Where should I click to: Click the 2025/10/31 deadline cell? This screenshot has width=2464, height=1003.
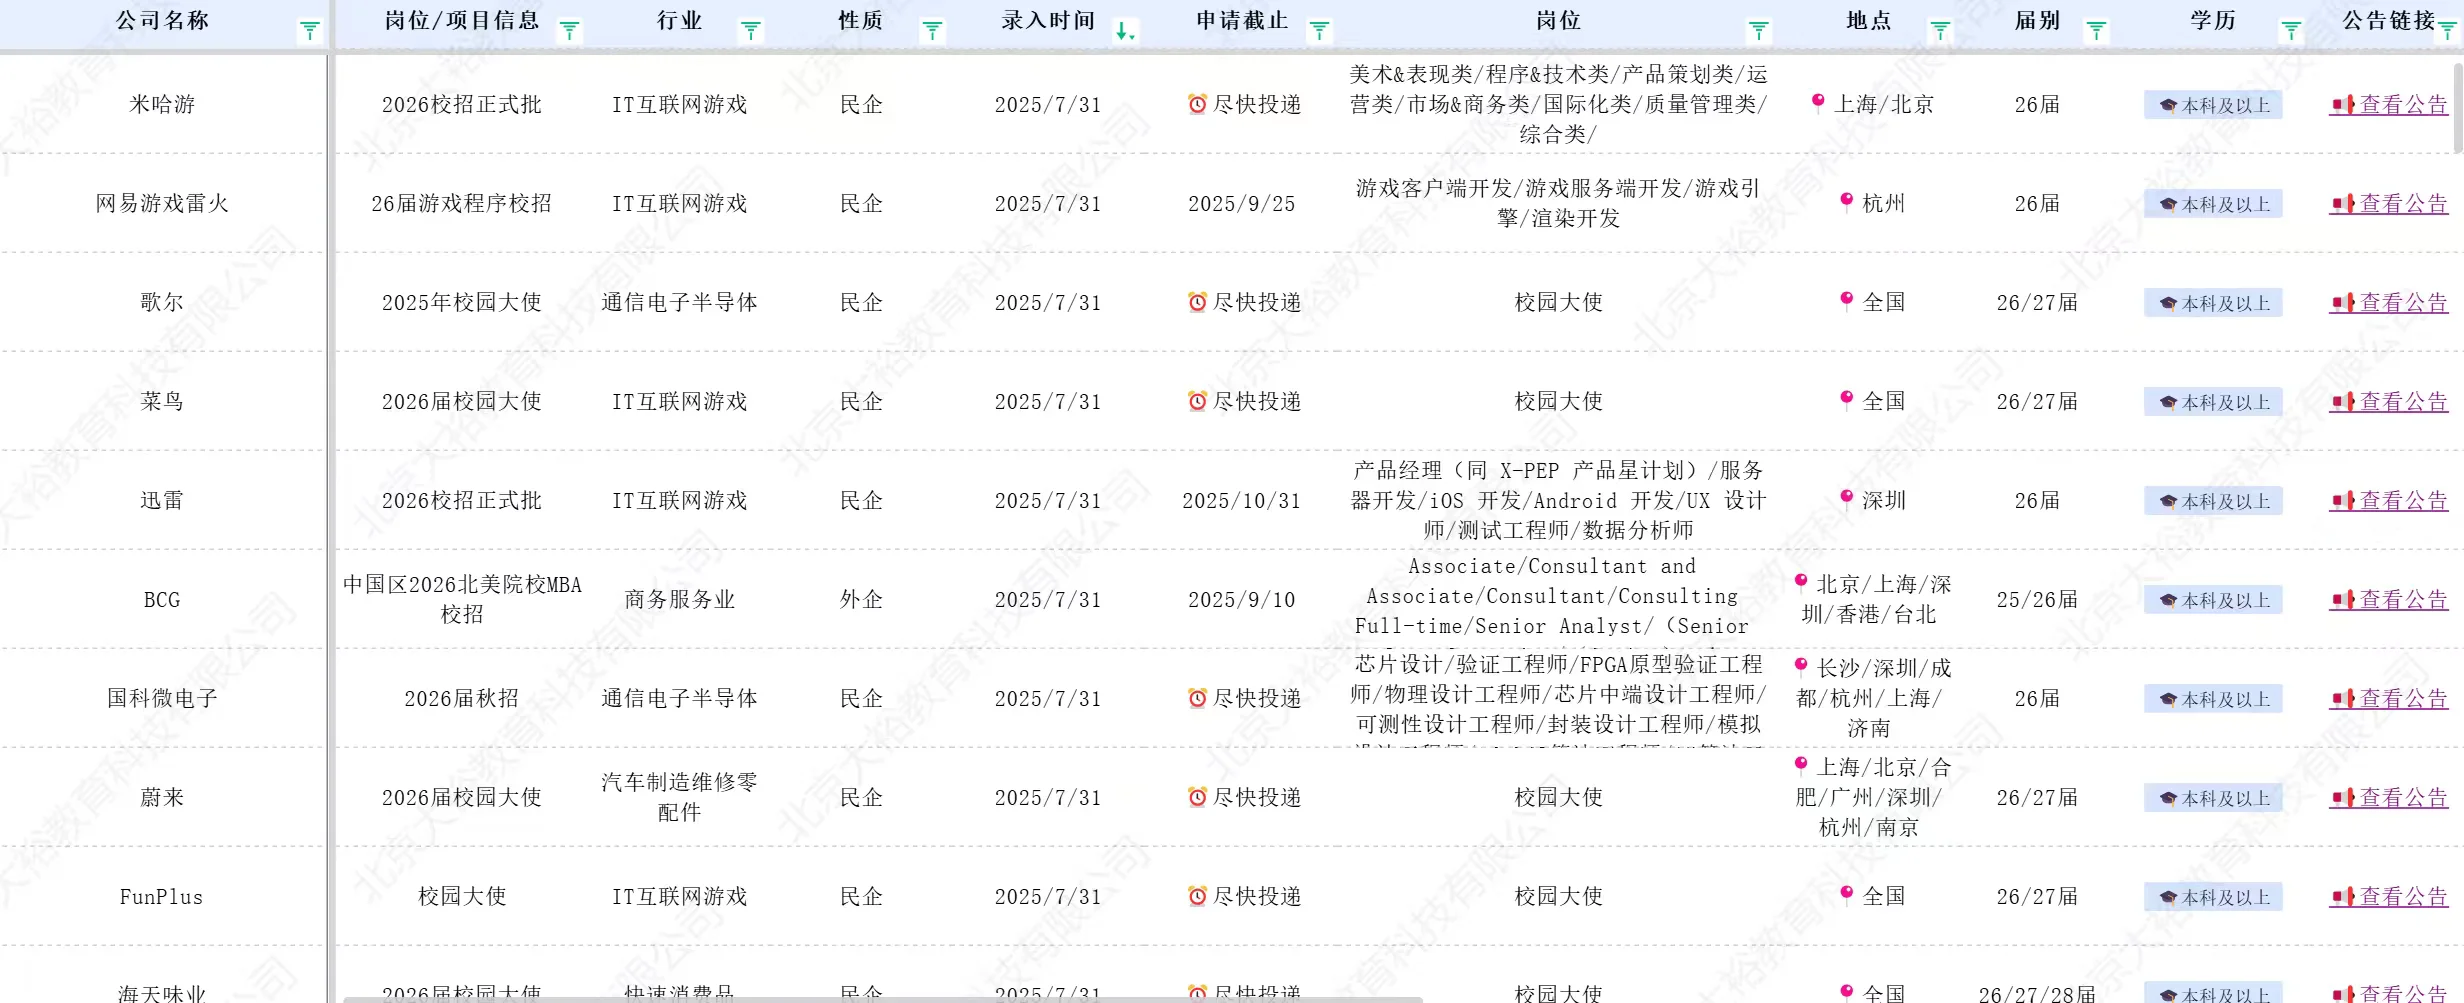pyautogui.click(x=1242, y=500)
